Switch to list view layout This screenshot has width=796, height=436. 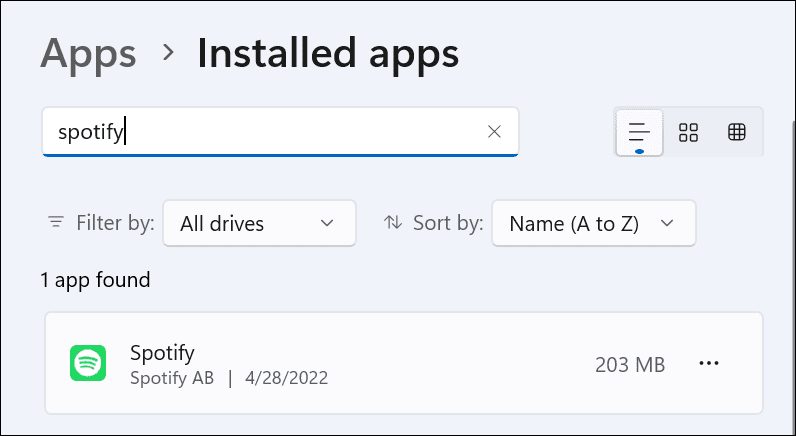point(639,132)
